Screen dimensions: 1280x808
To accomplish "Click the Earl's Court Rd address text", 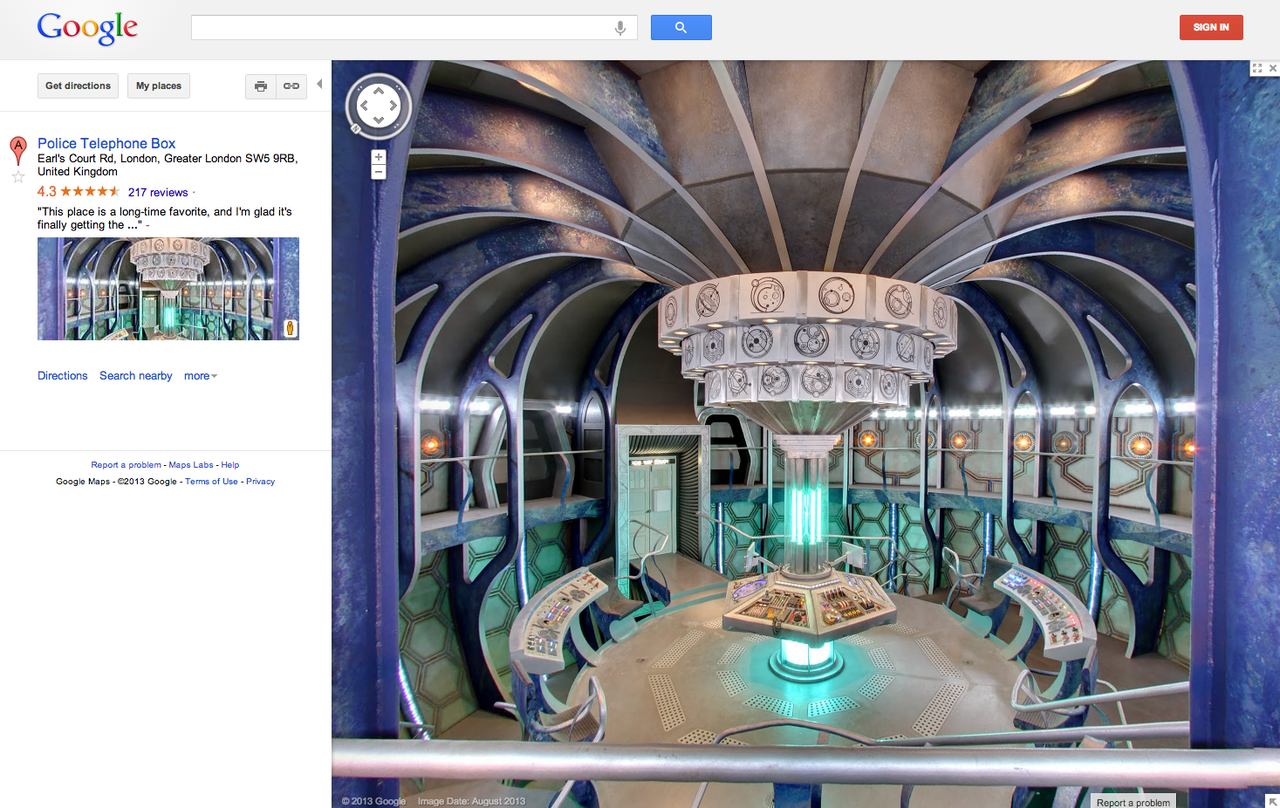I will point(167,165).
